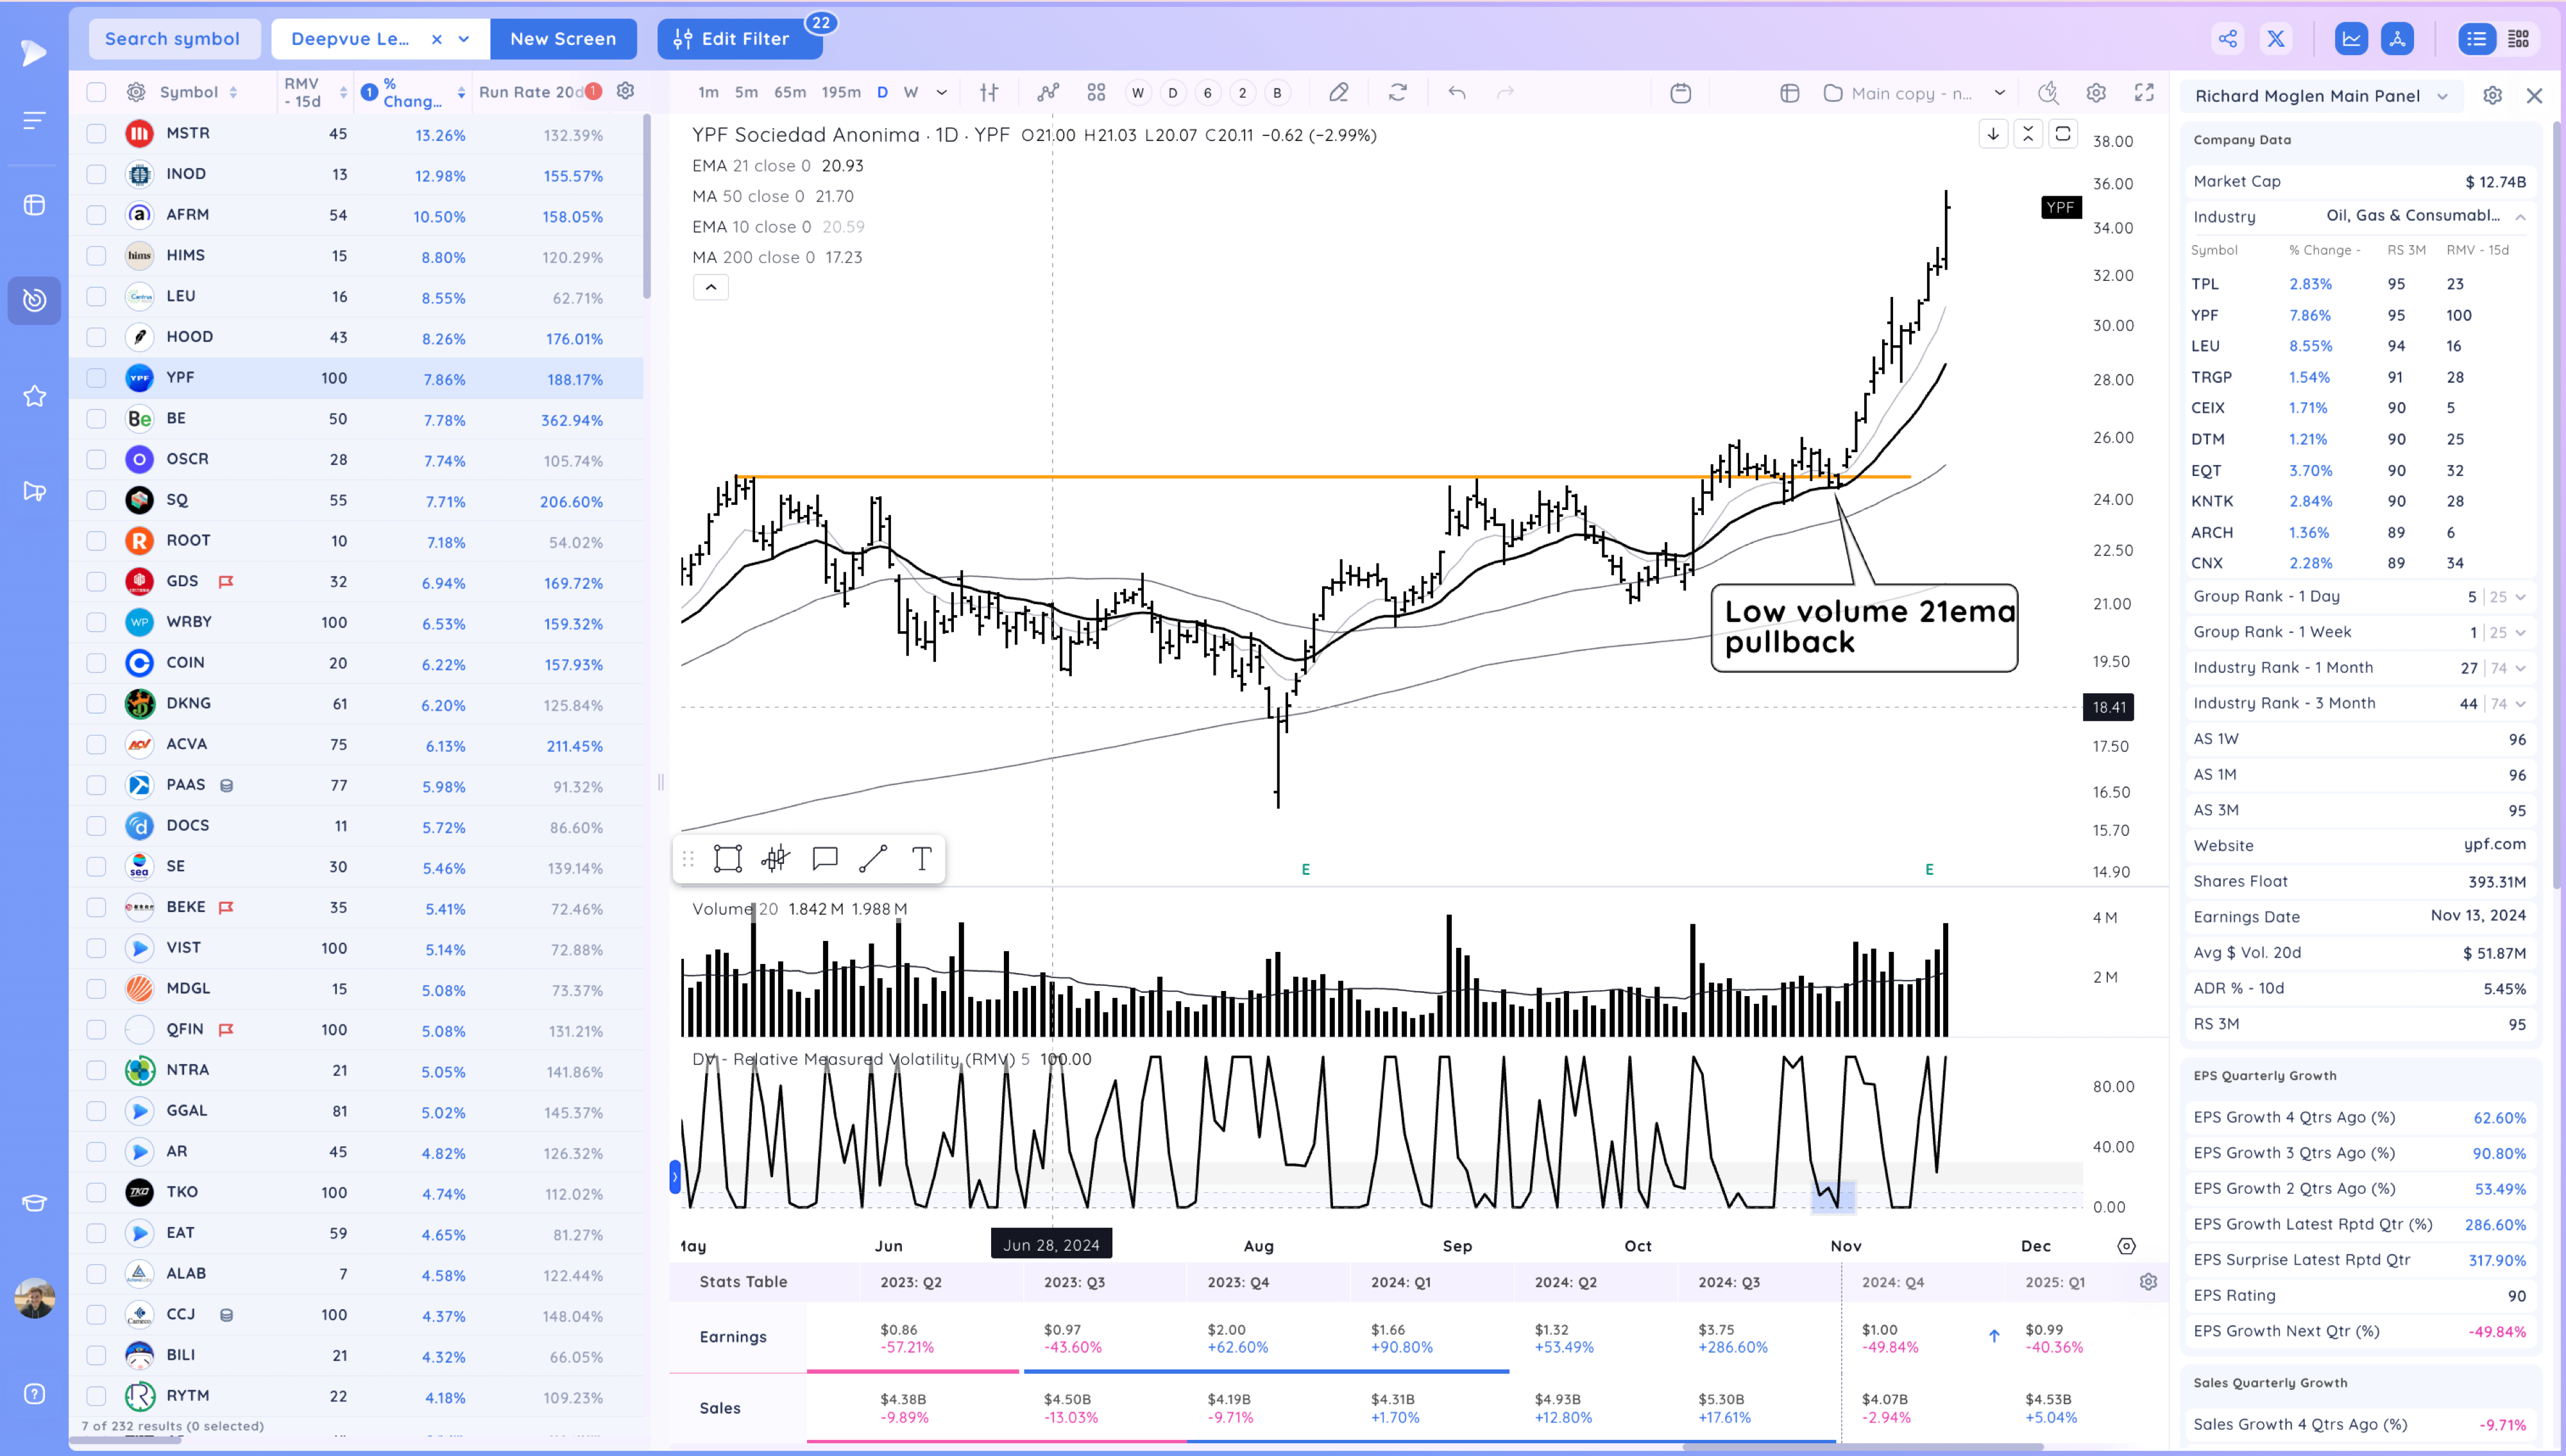Click the New Screen button
This screenshot has width=2566, height=1456.
563,39
